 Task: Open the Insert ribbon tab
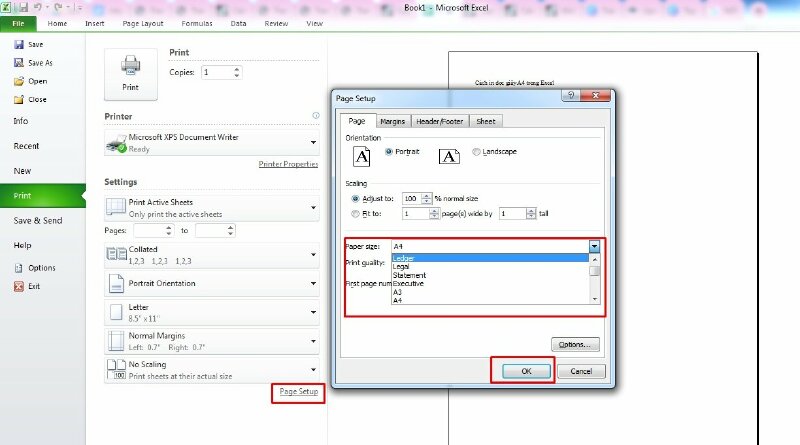pos(94,23)
